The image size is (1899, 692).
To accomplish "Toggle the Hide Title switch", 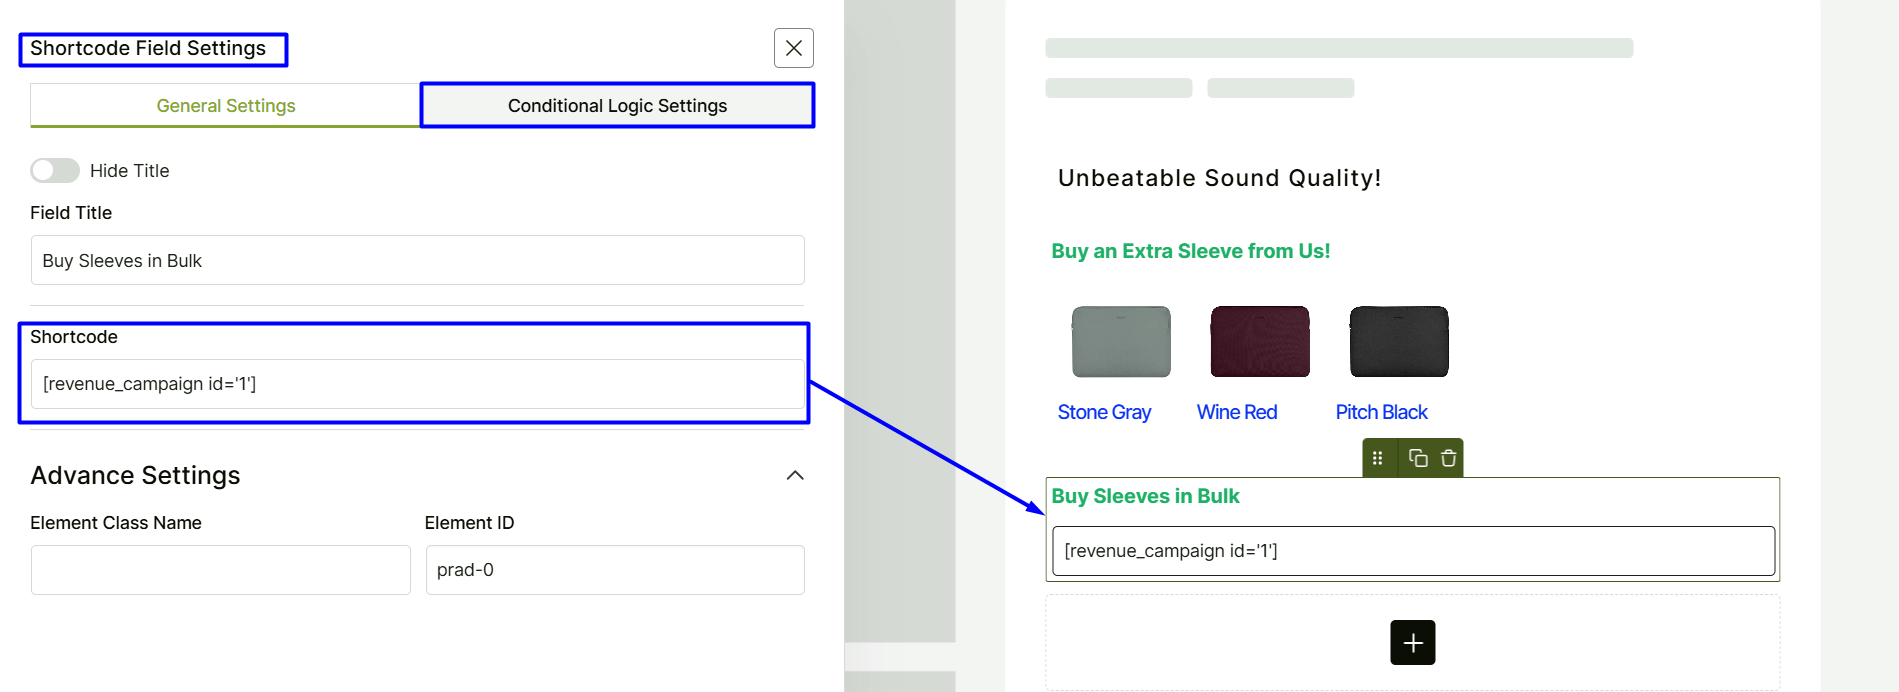I will 55,171.
